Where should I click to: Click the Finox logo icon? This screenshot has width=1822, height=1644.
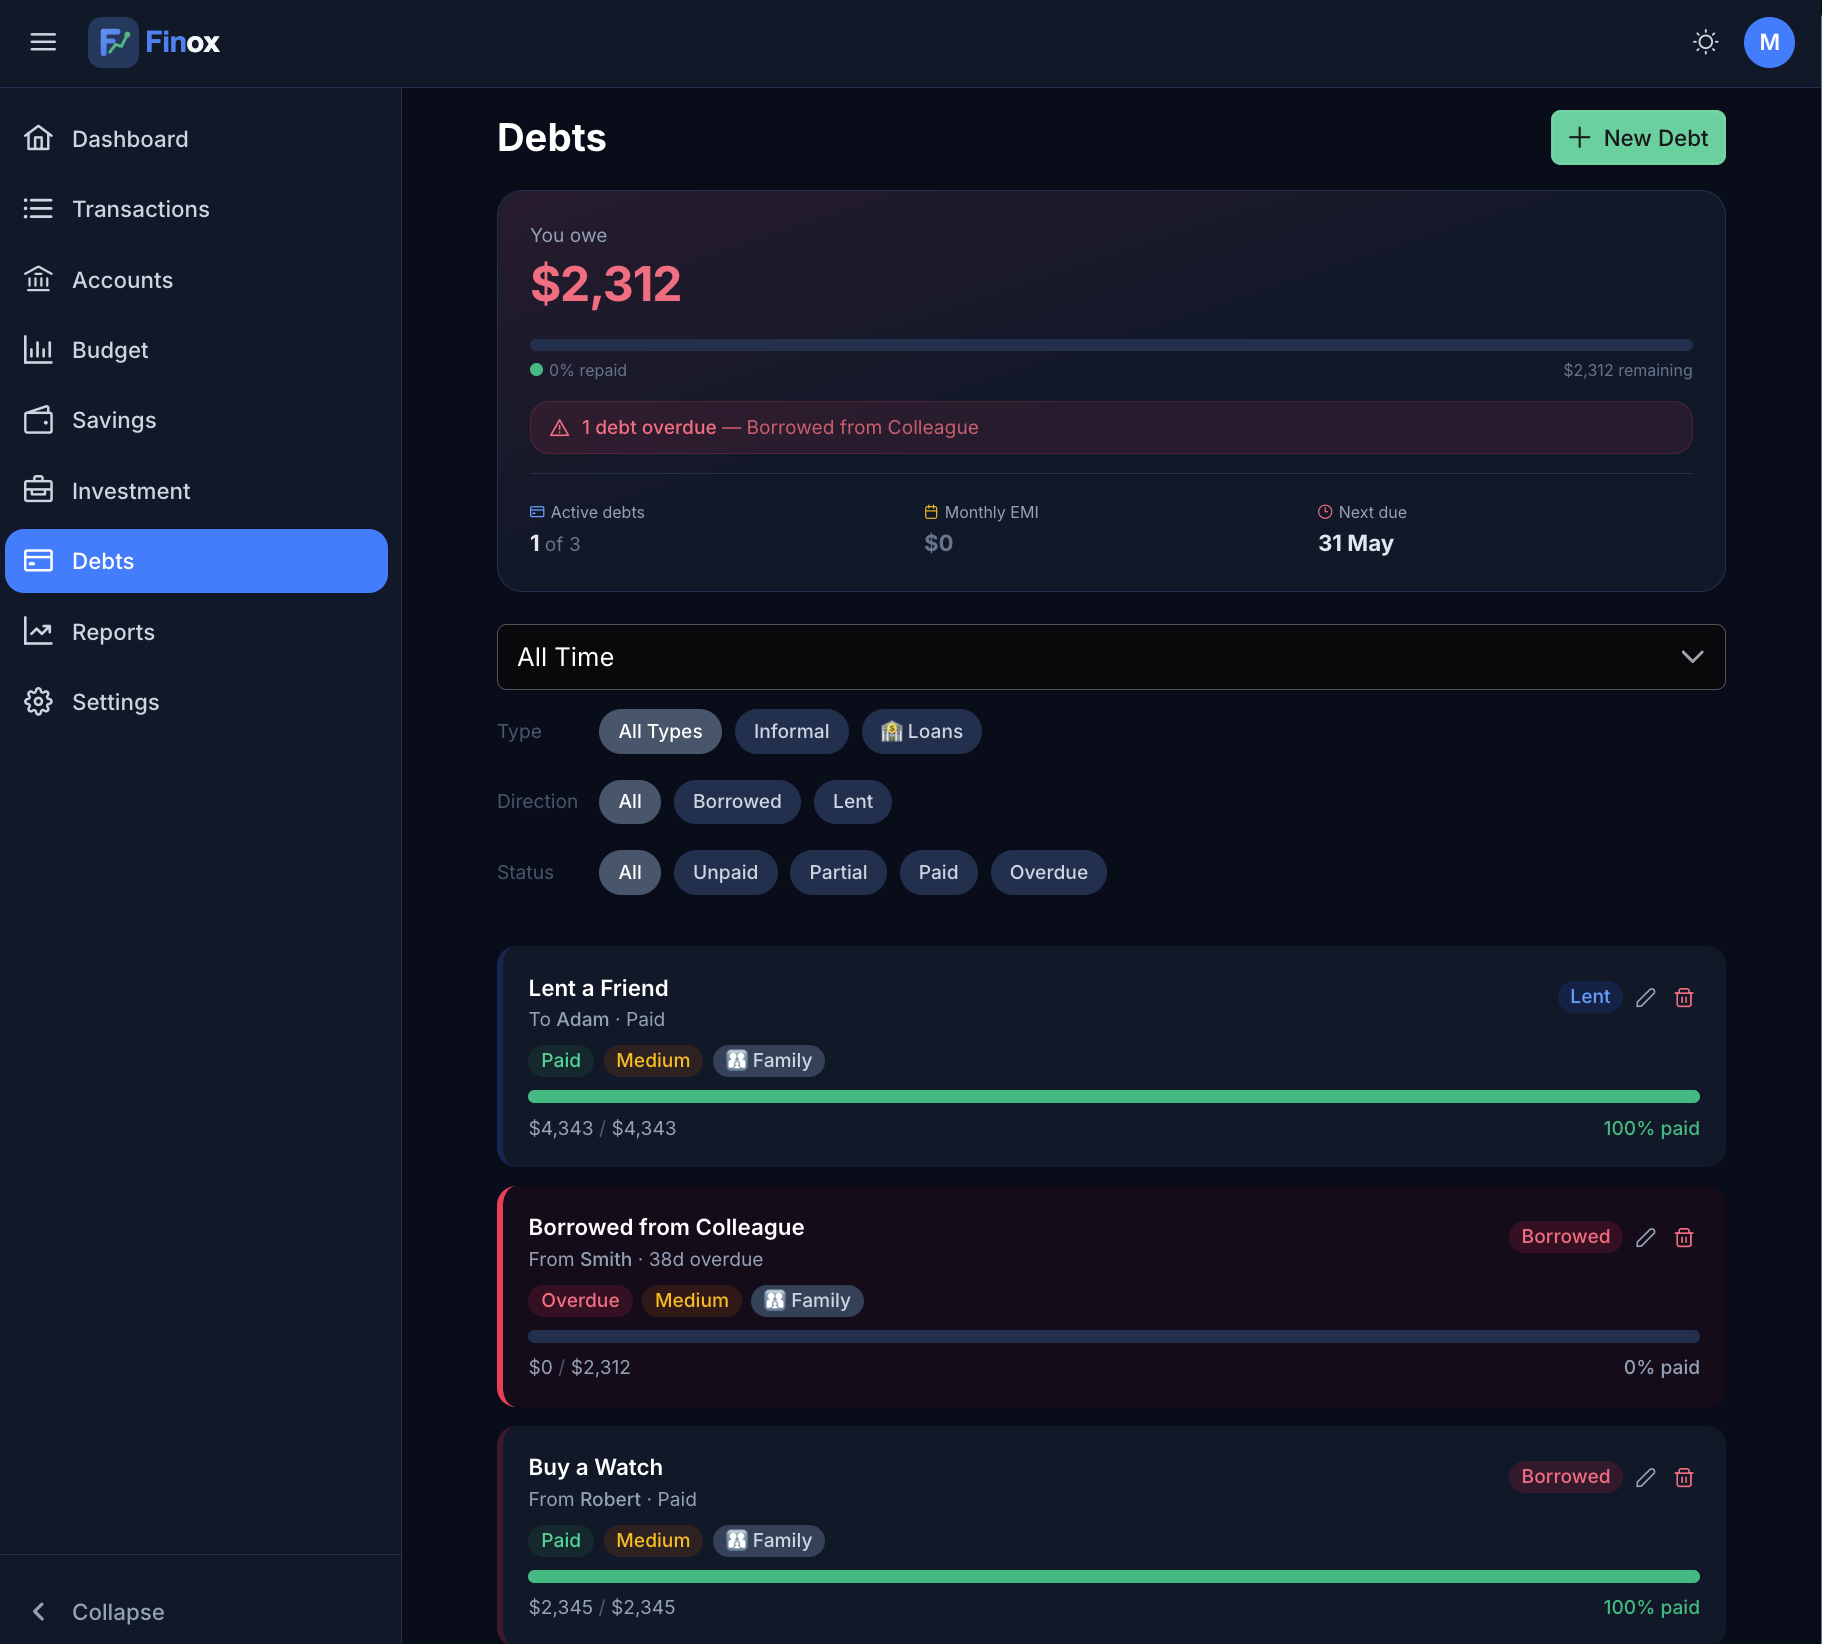pyautogui.click(x=113, y=42)
